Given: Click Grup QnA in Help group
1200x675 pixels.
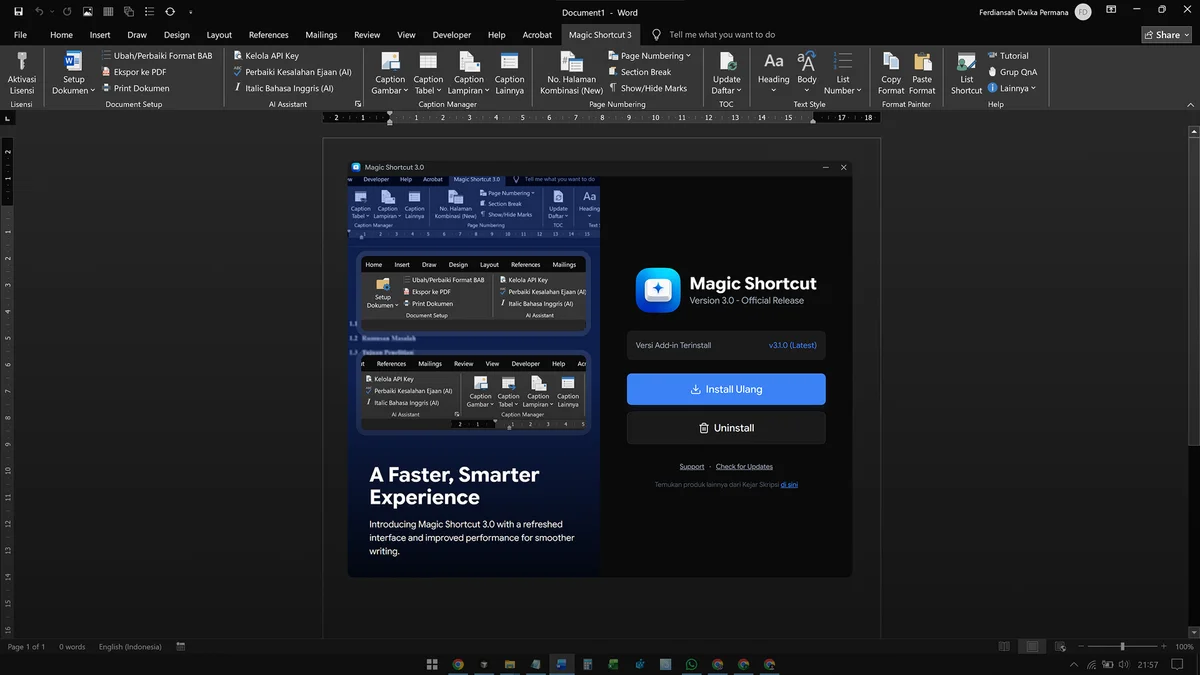Looking at the screenshot, I should click(1011, 72).
